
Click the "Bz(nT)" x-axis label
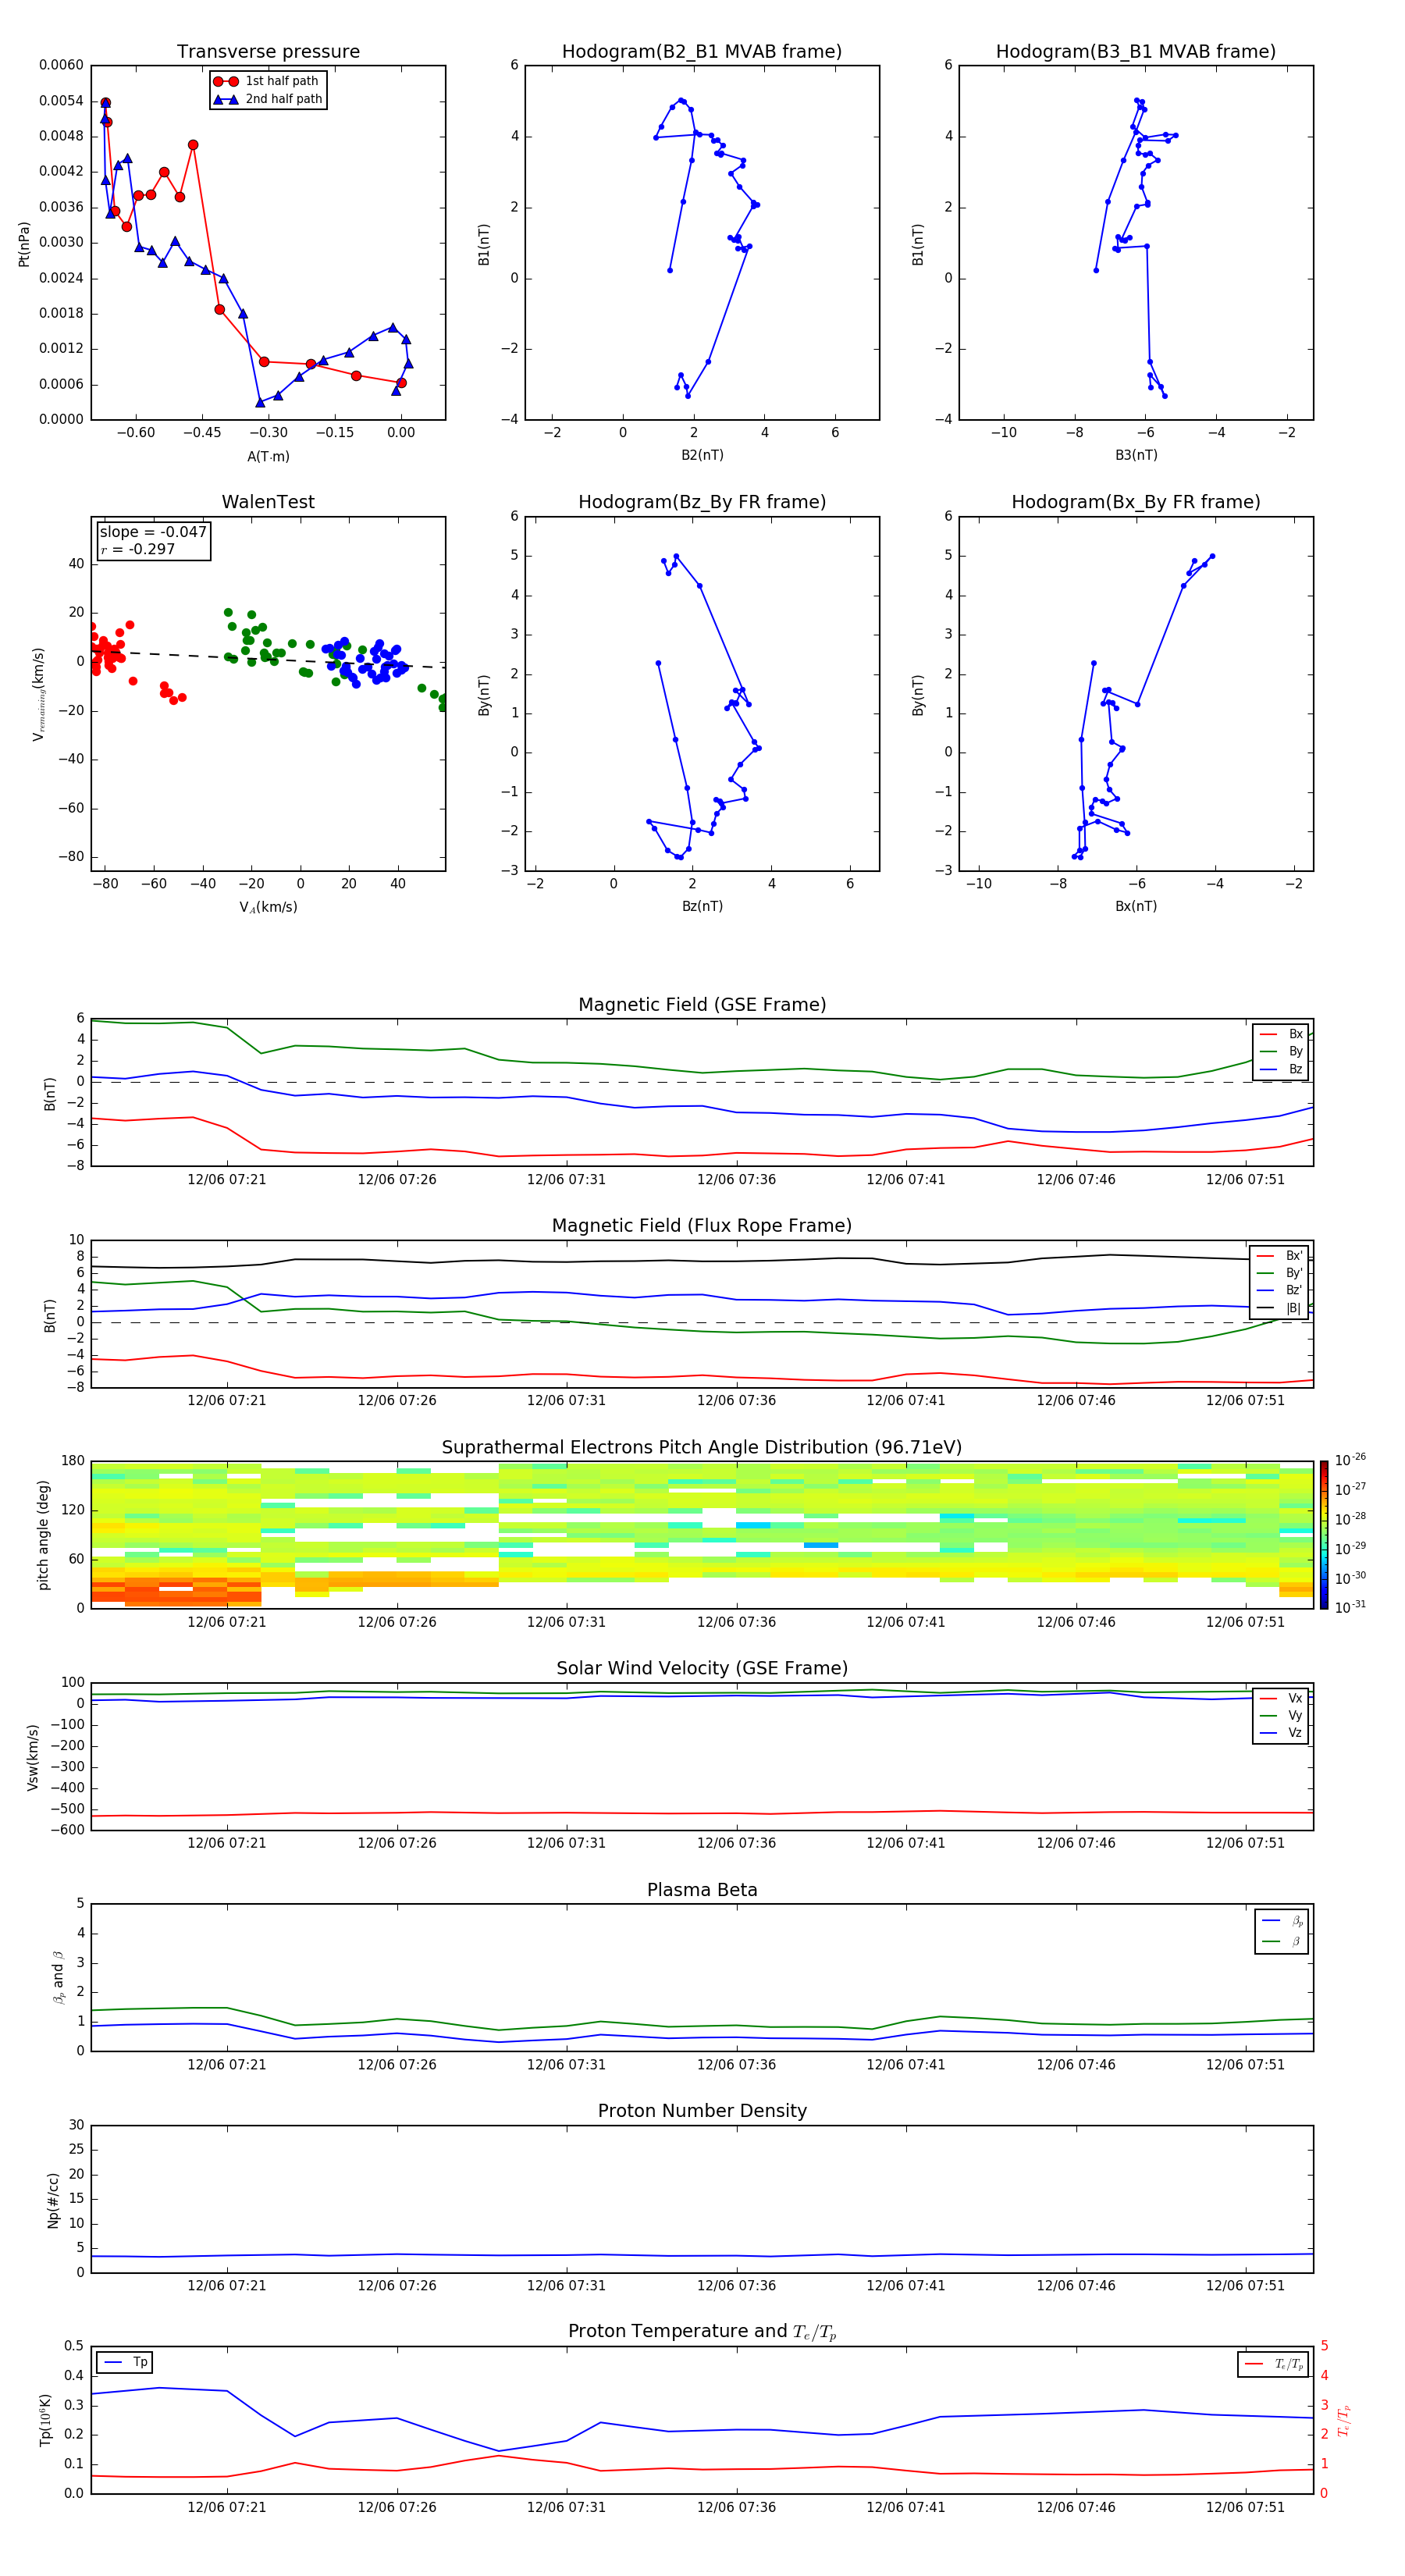(702, 906)
